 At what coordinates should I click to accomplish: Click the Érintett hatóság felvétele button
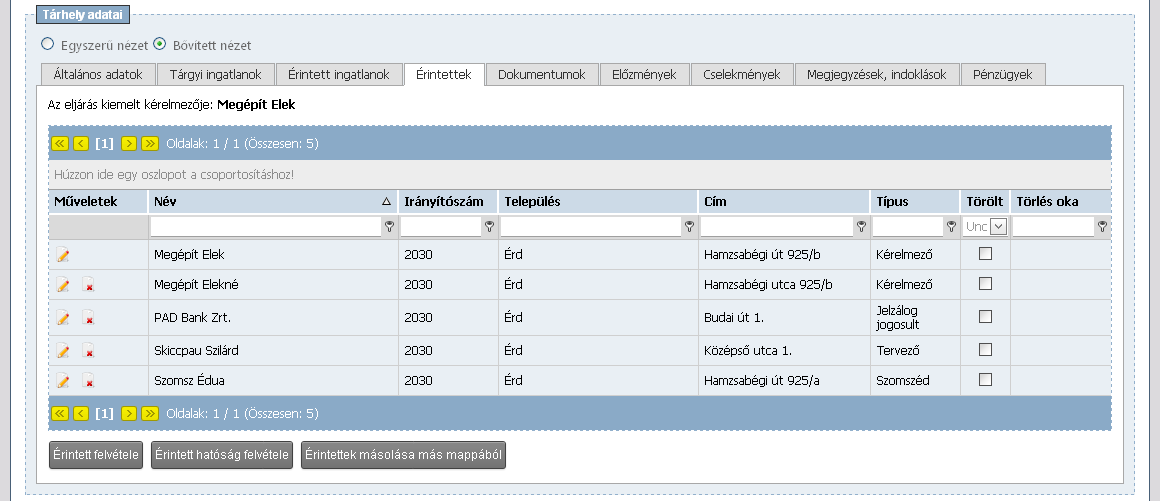tap(221, 455)
